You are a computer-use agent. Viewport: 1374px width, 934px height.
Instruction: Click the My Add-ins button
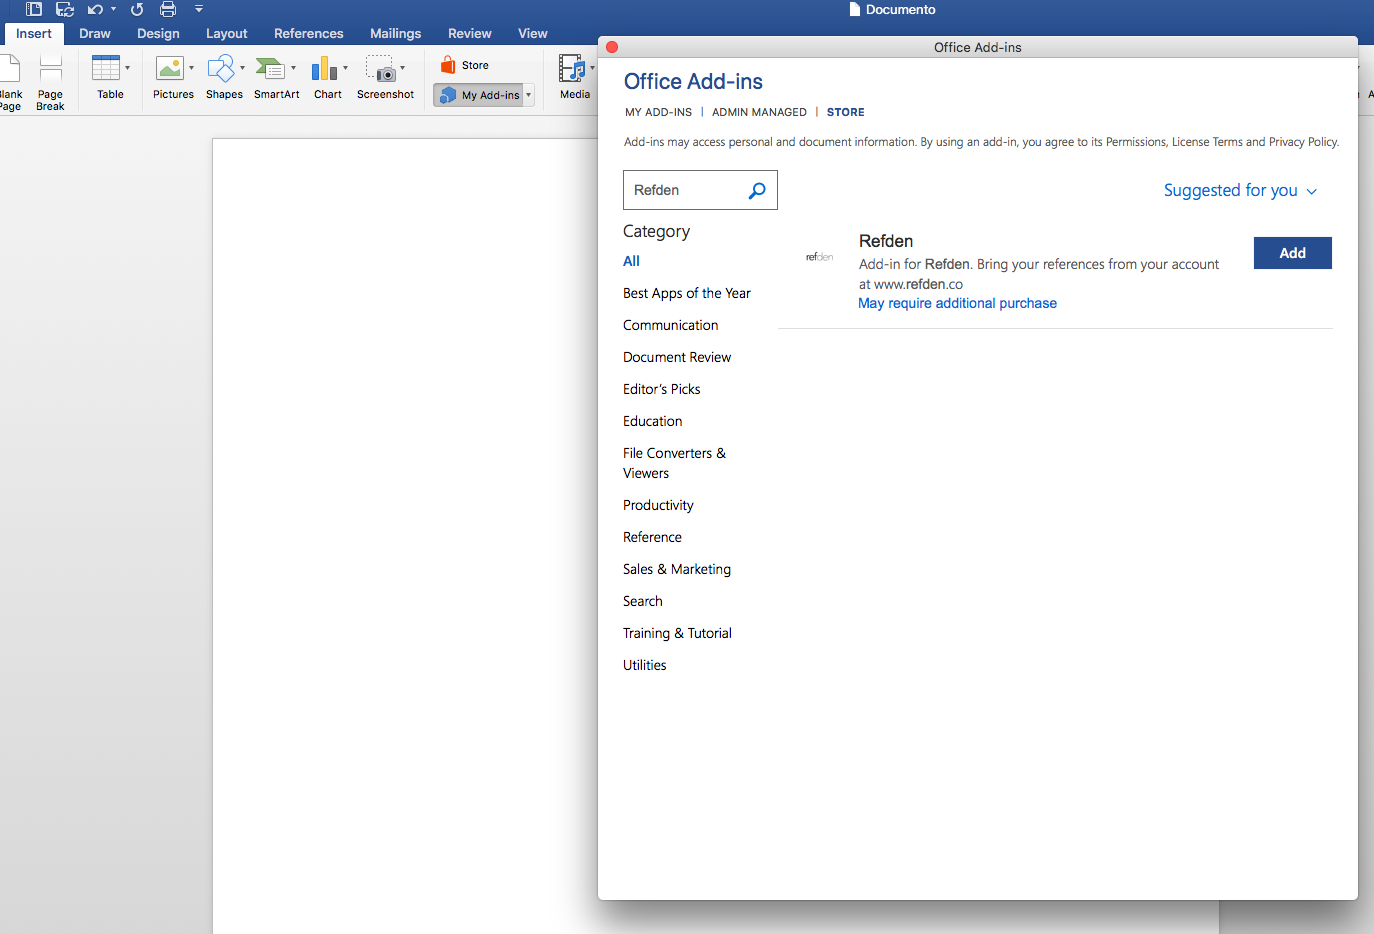pos(479,95)
